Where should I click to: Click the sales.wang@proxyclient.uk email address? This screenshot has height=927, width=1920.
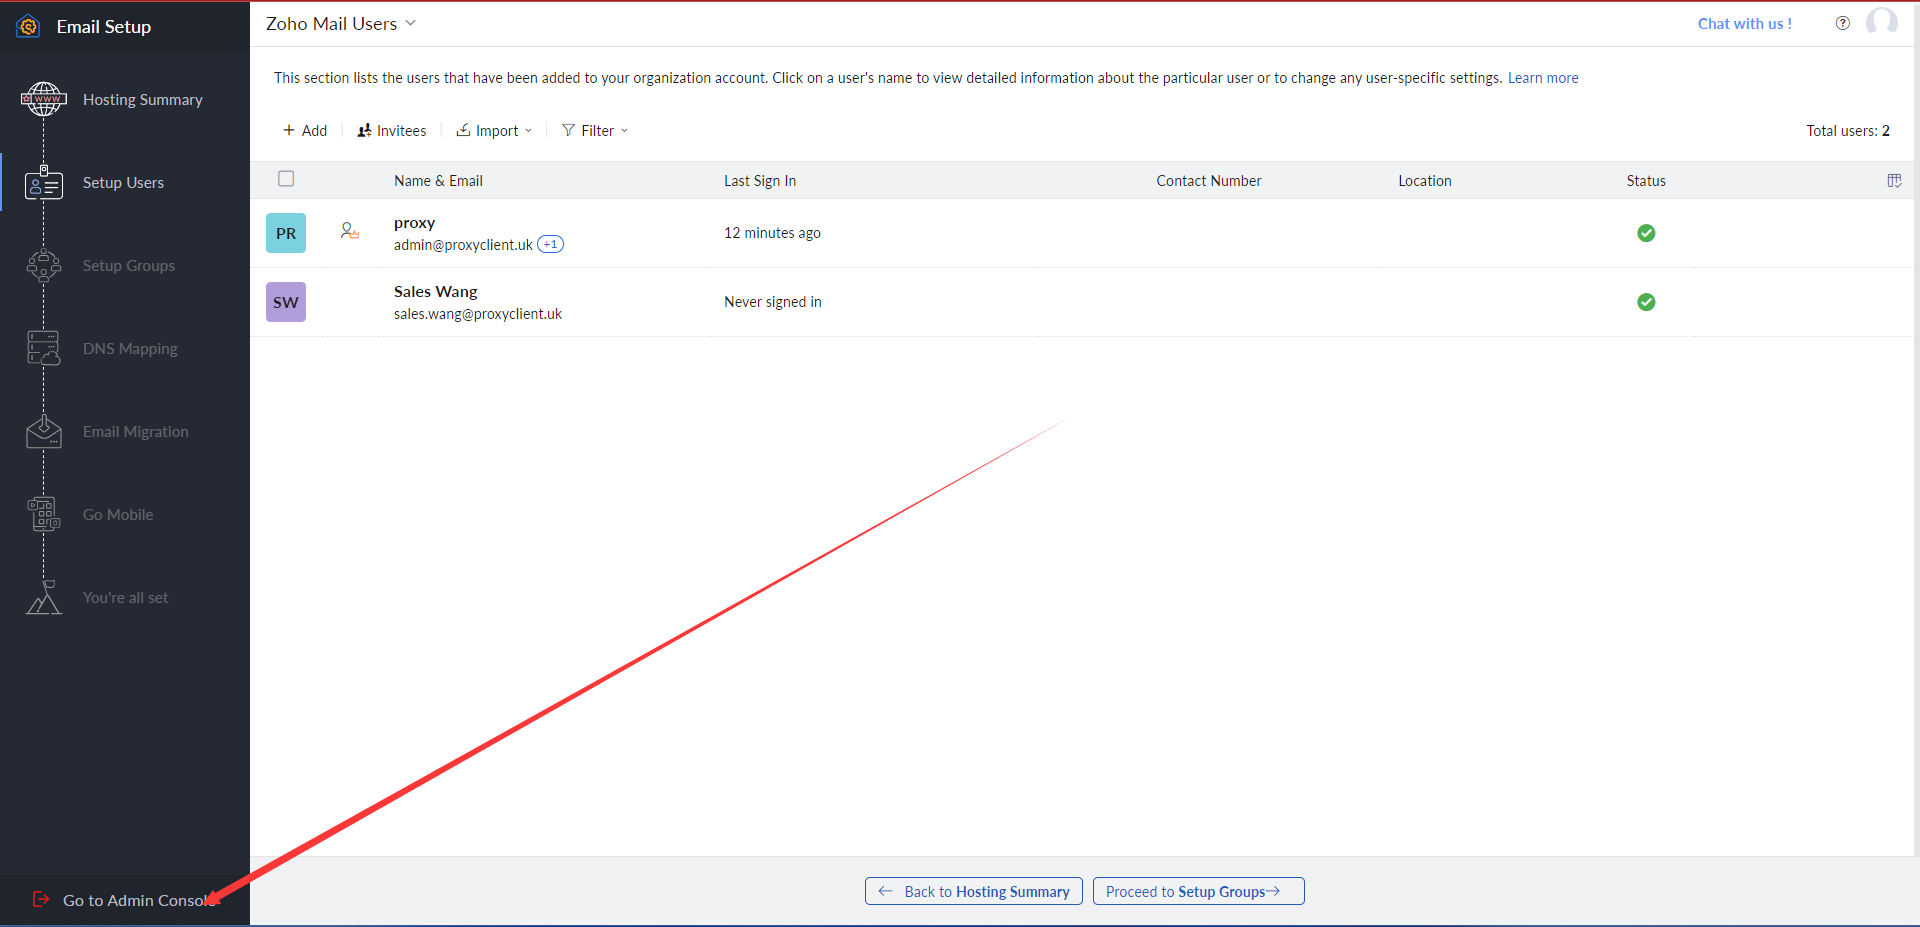(478, 314)
